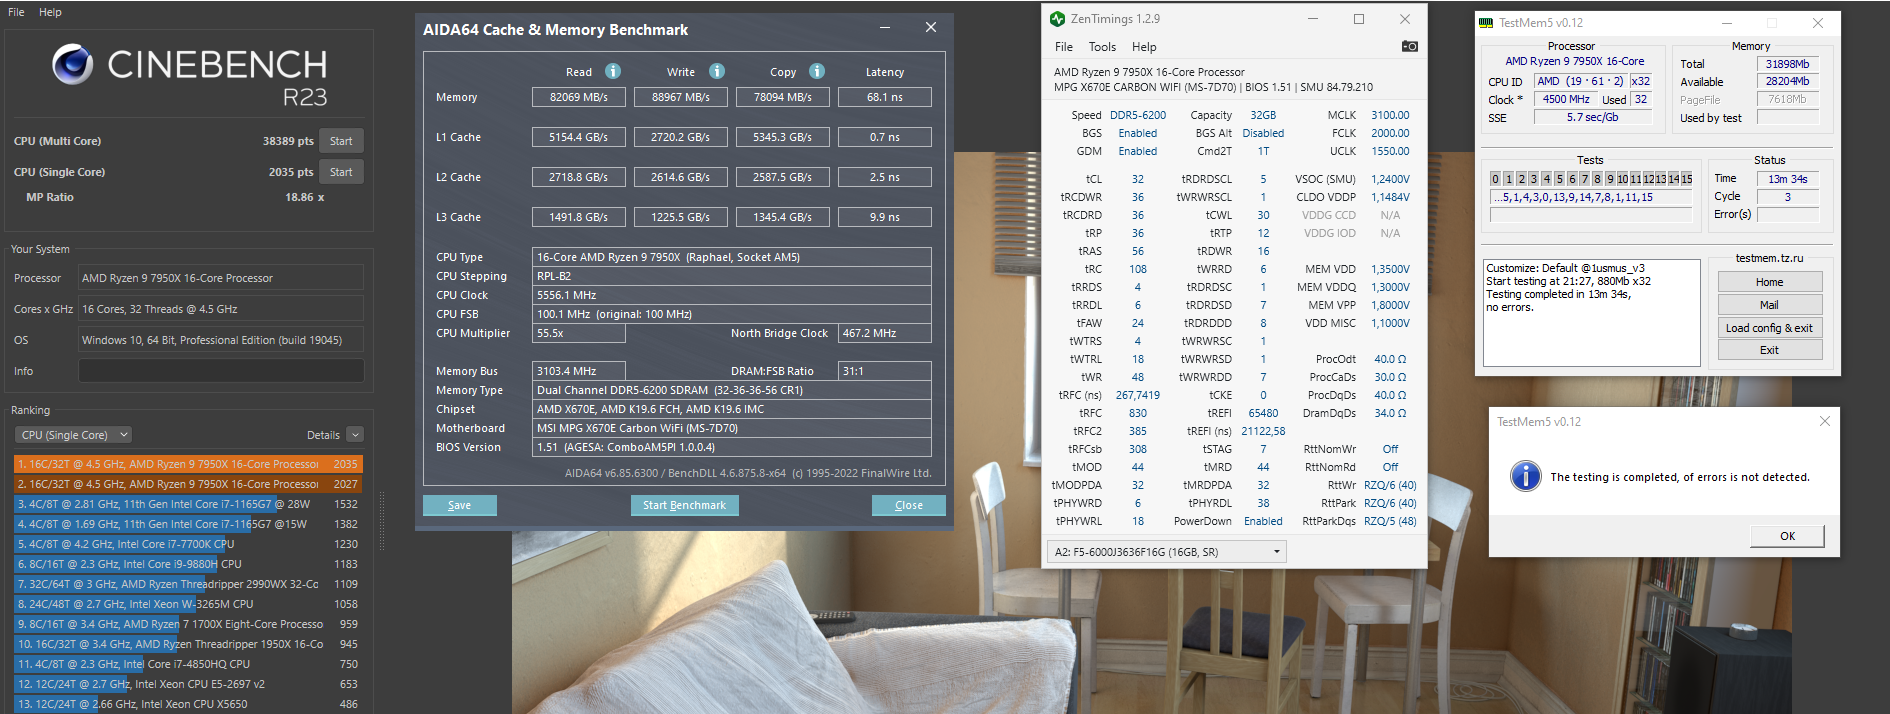Image resolution: width=1890 pixels, height=714 pixels.
Task: Close the TestMem5 completion dialog with X
Action: 1824,421
